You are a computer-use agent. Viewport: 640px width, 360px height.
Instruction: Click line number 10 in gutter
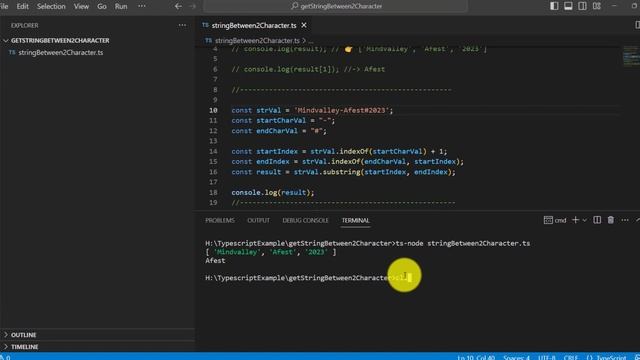(213, 110)
